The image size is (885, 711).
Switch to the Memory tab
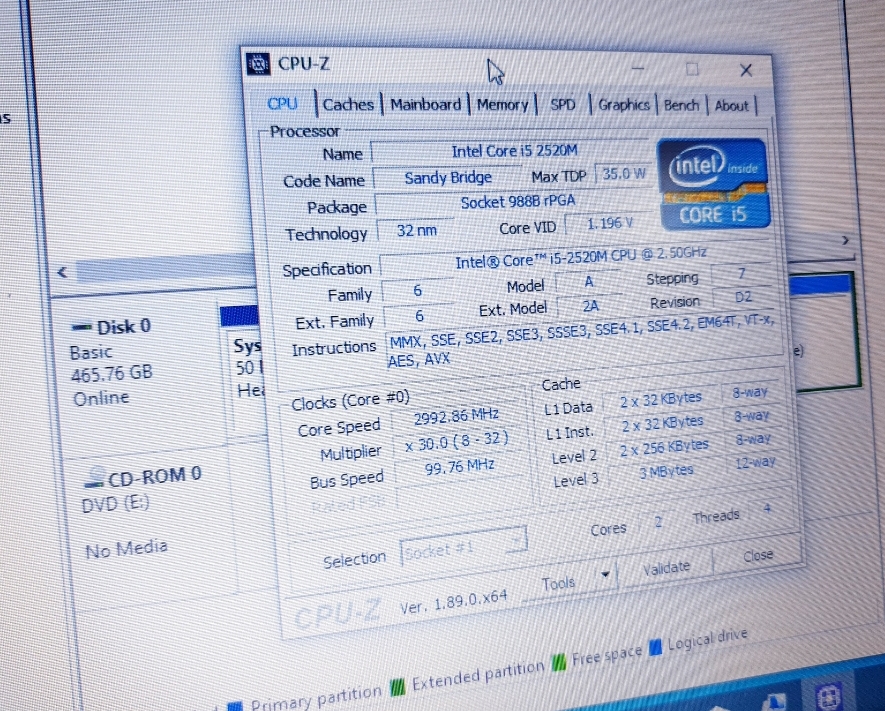point(502,104)
